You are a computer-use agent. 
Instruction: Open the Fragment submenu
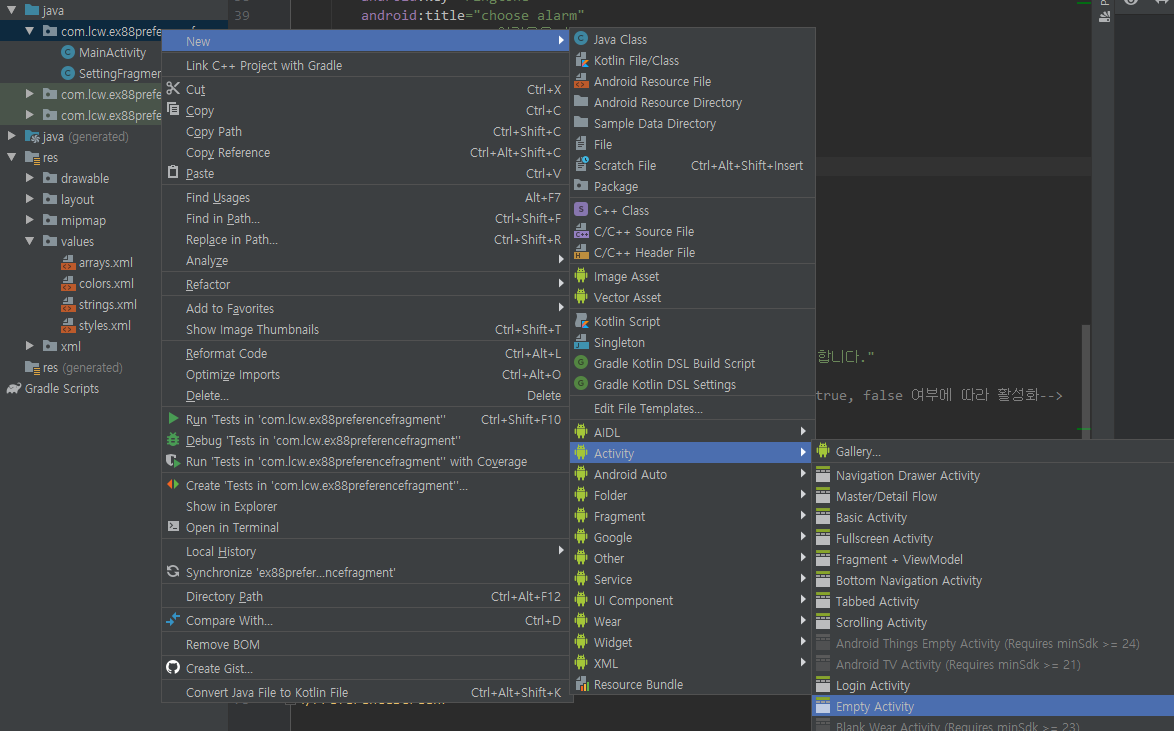pyautogui.click(x=692, y=516)
